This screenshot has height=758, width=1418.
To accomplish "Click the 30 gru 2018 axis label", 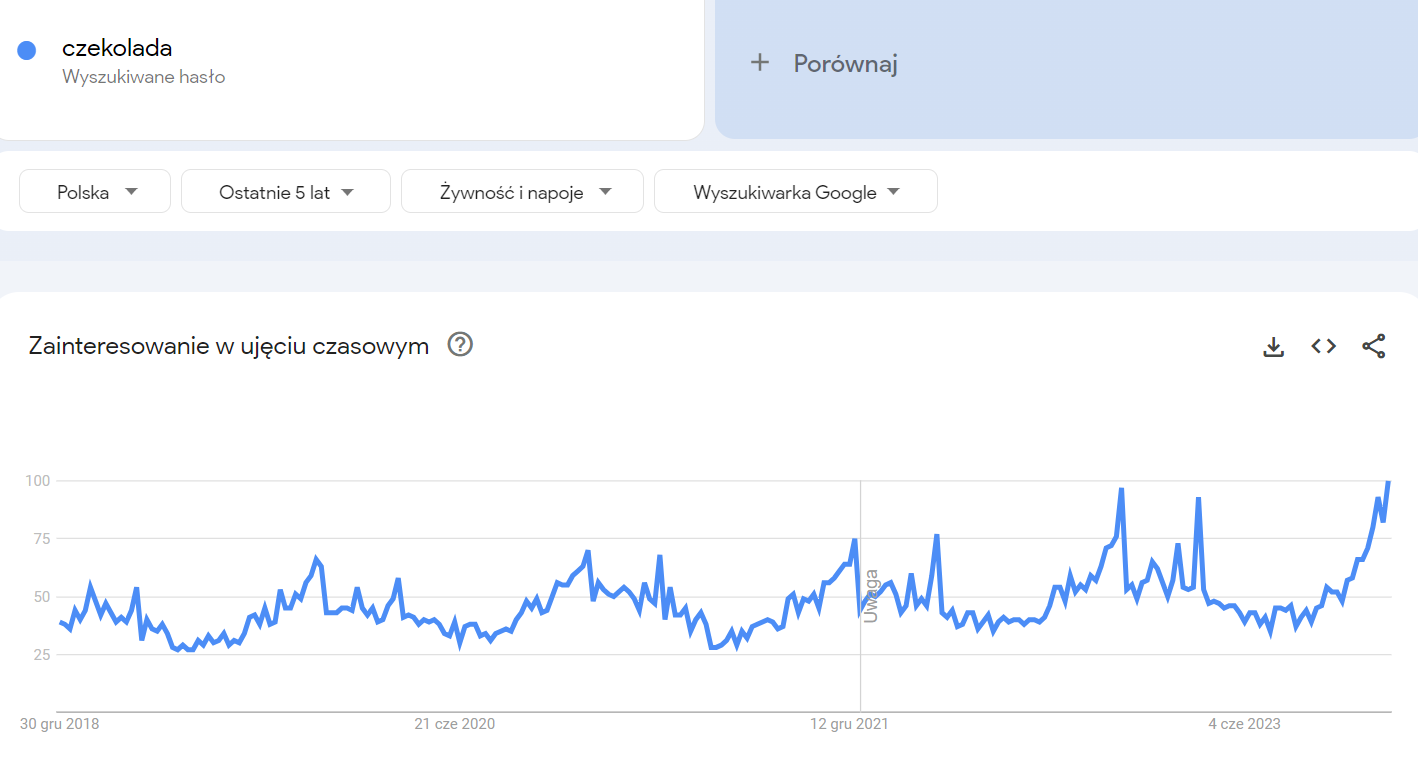I will 60,724.
